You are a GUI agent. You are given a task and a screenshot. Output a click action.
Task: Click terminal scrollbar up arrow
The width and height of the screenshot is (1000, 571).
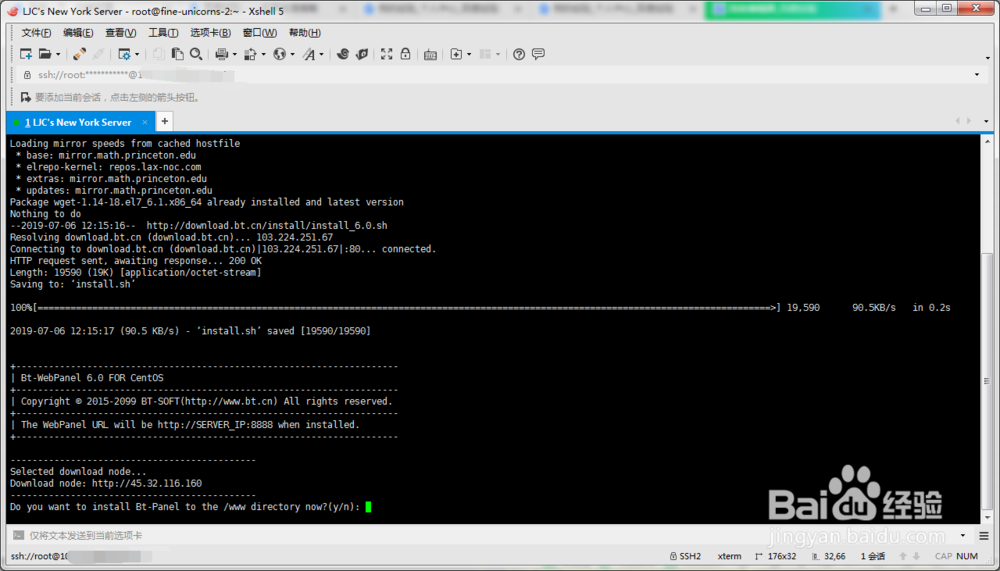tap(987, 141)
